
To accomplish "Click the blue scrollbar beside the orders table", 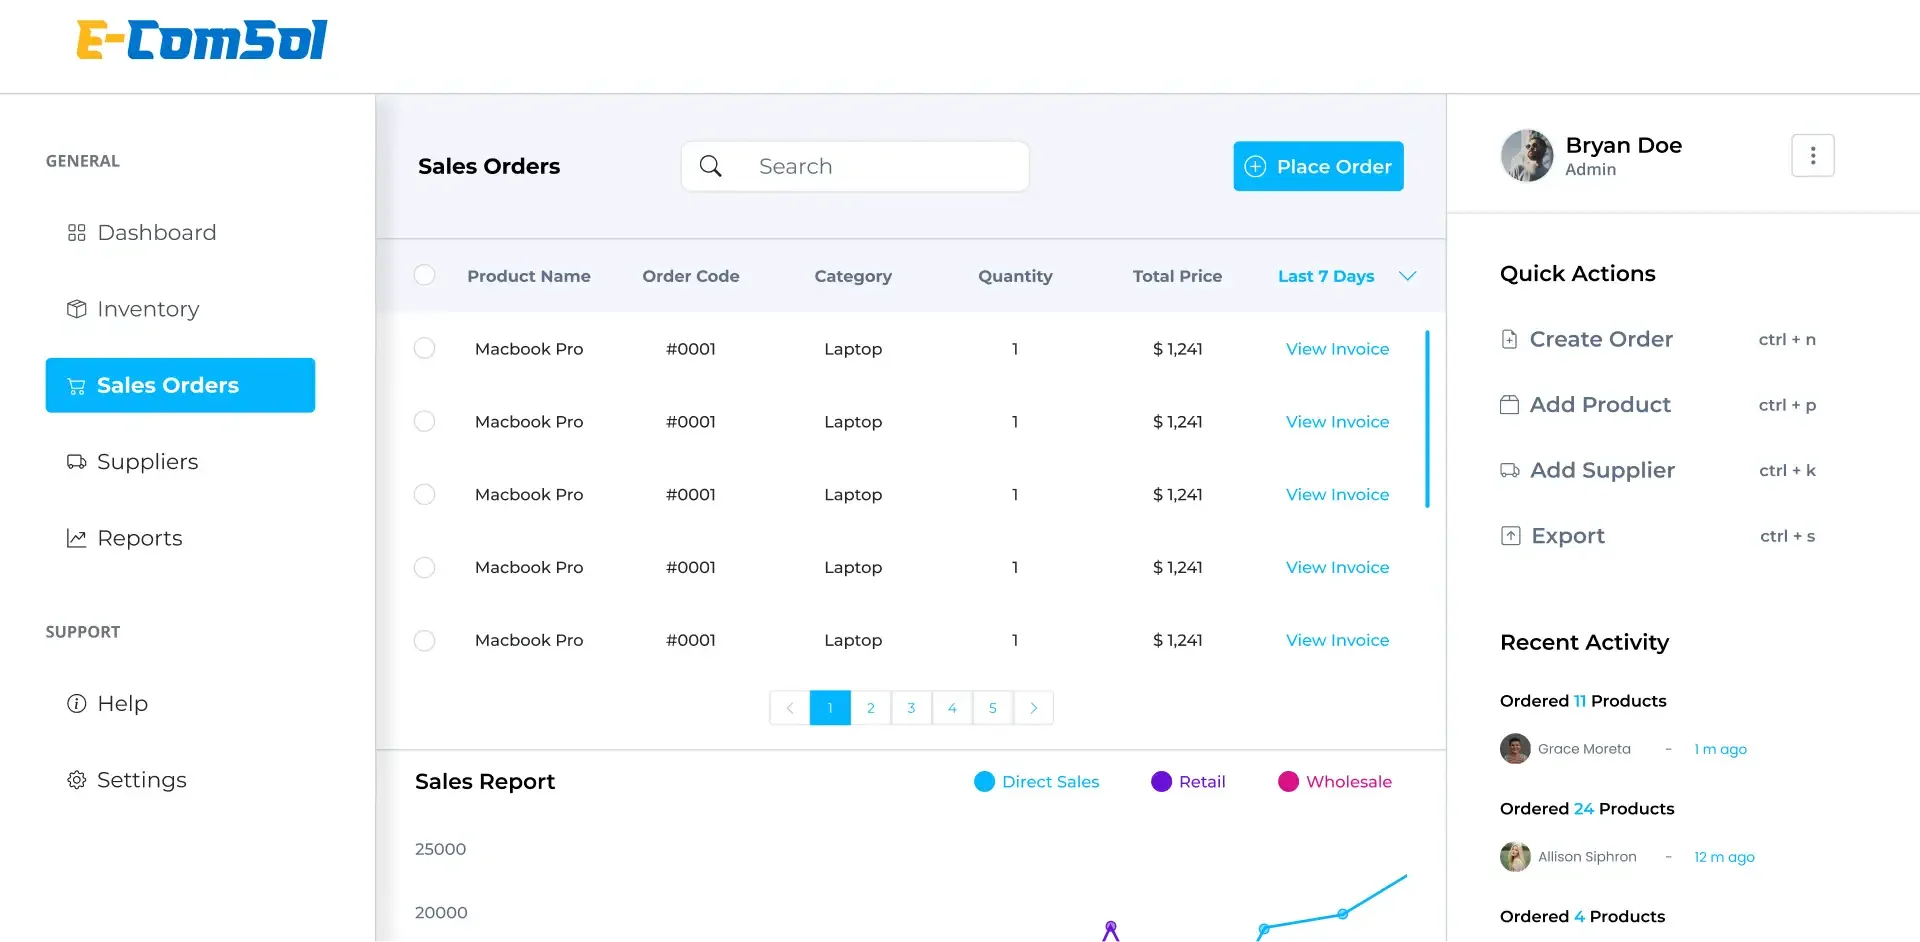I will [1427, 419].
